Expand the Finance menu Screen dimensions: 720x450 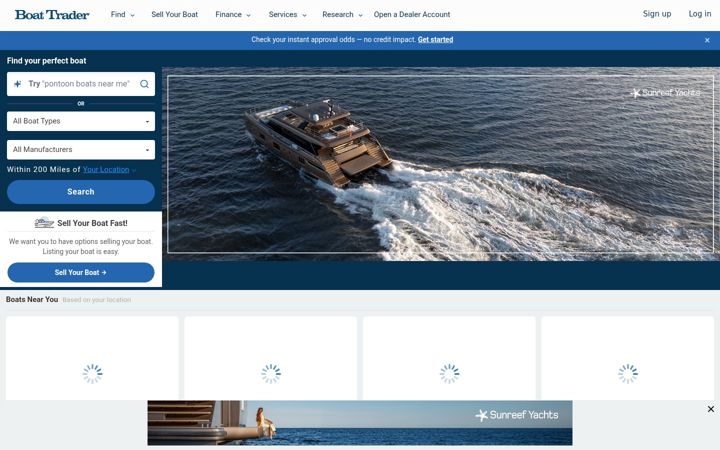point(233,15)
